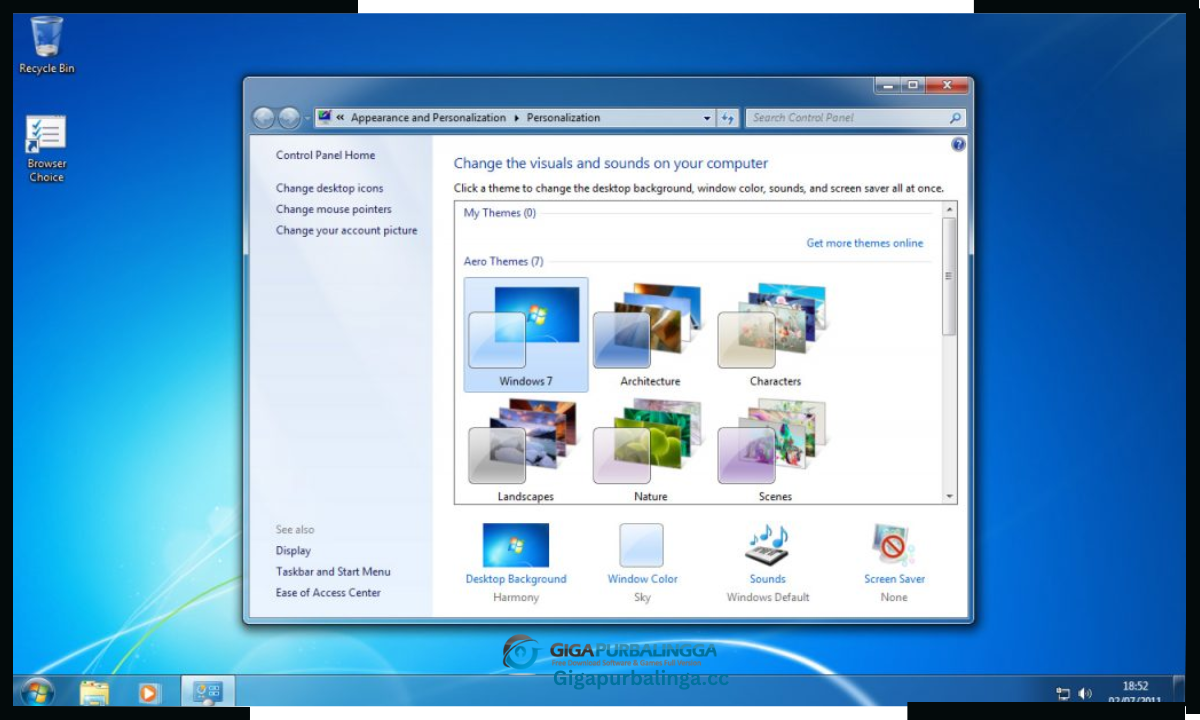Click the Personalization breadcrumb
1200x720 pixels.
pos(563,118)
